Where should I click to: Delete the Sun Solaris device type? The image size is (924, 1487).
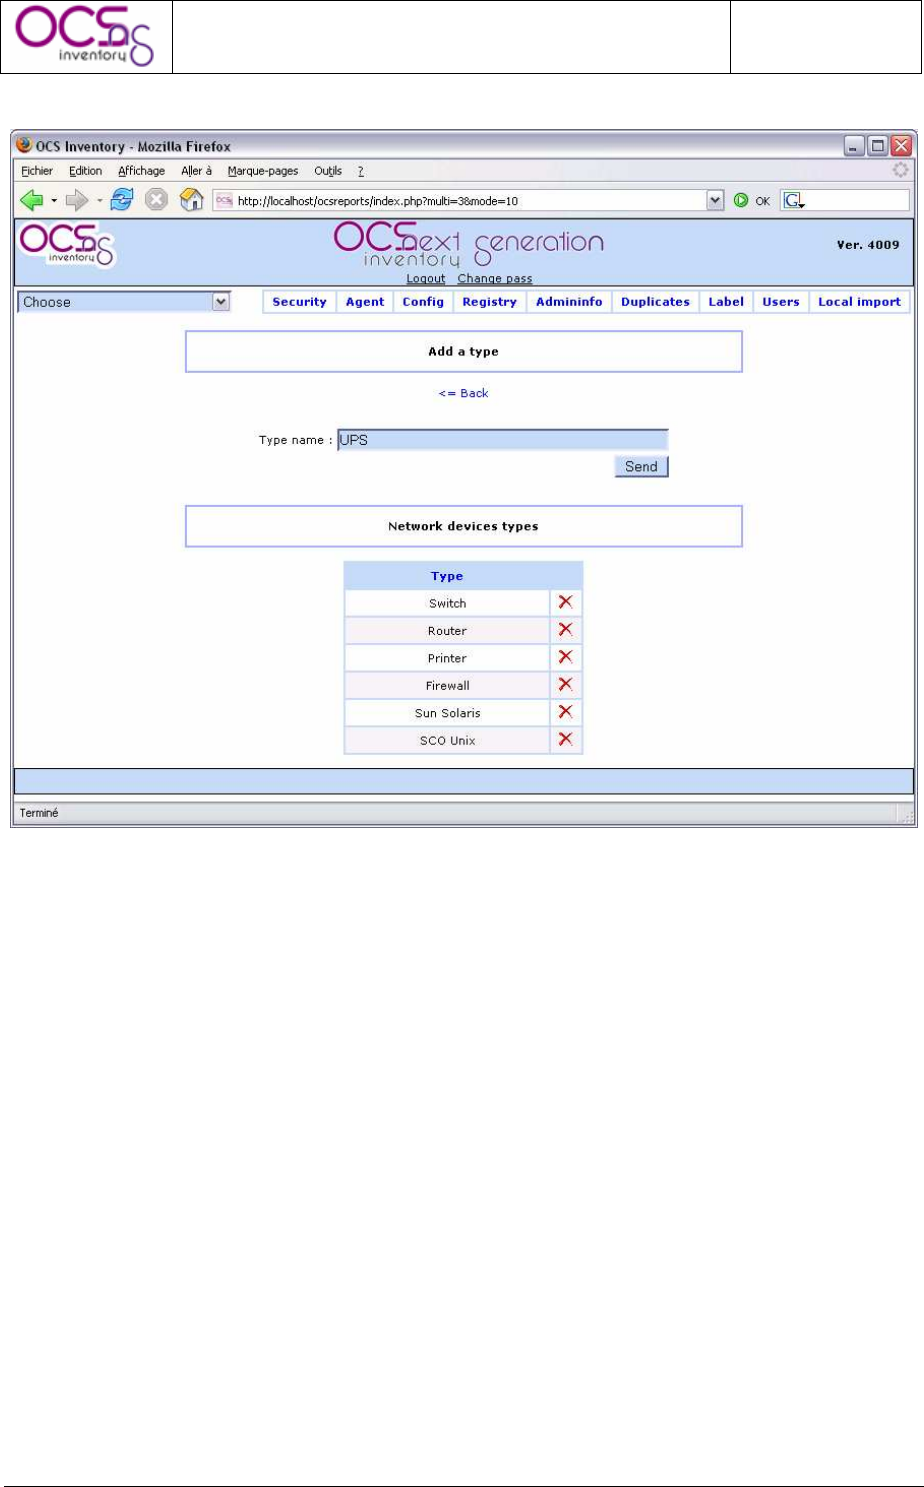pos(565,712)
